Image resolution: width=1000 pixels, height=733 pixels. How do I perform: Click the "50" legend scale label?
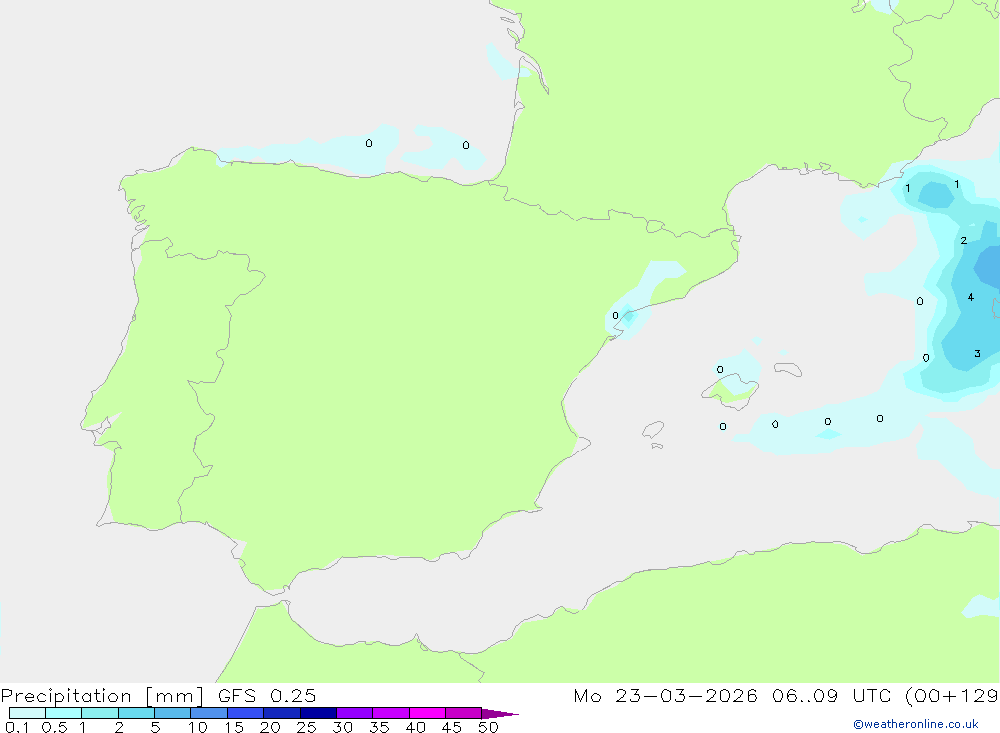pyautogui.click(x=488, y=727)
